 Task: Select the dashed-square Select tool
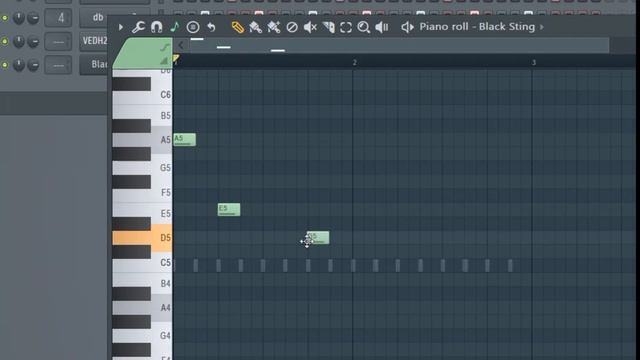[x=346, y=27]
